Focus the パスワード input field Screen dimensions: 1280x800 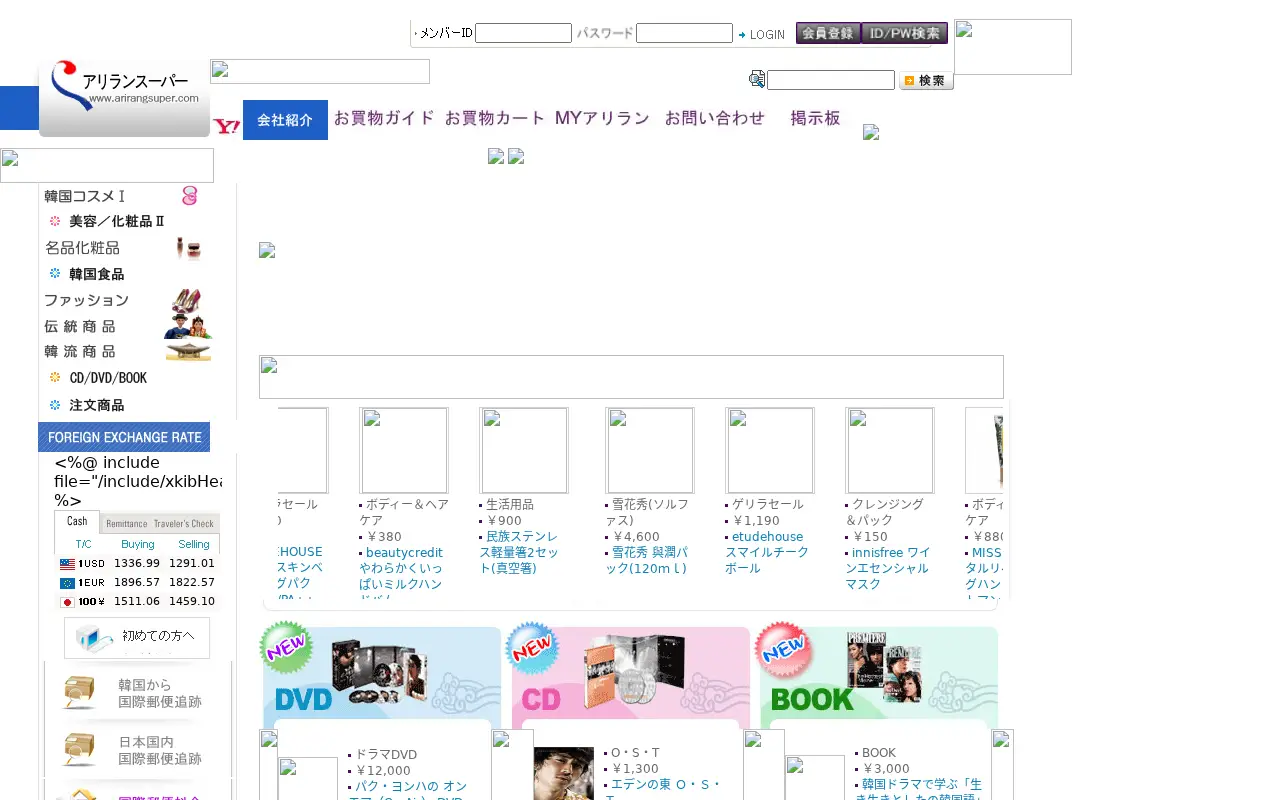point(684,33)
